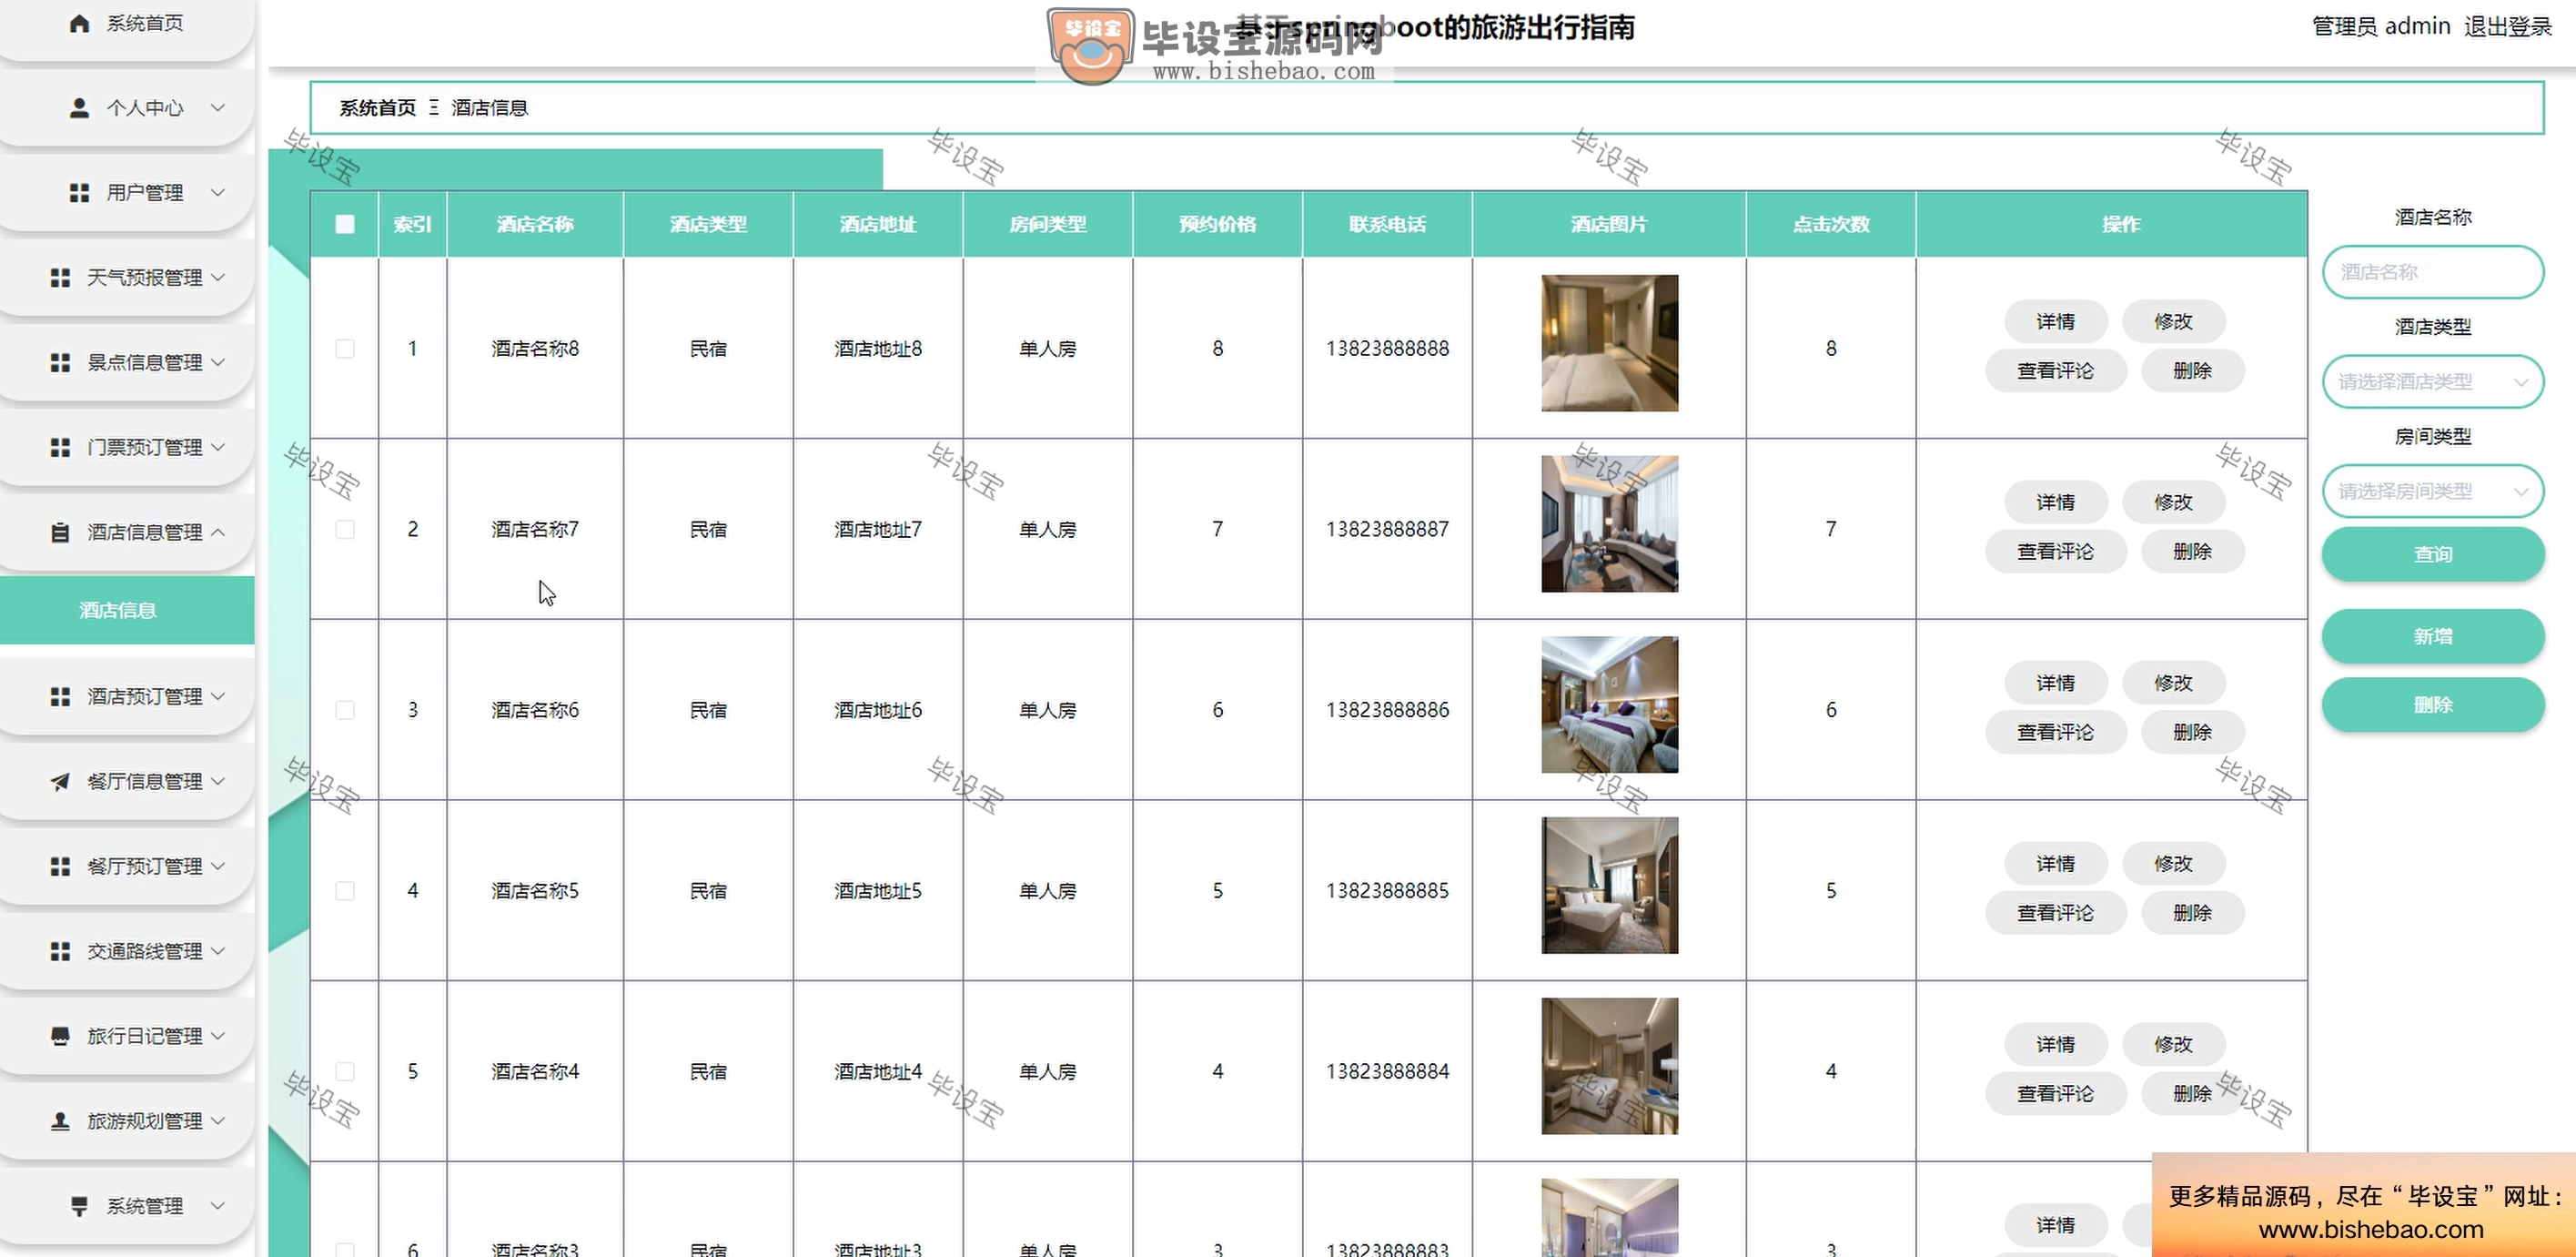Click 修改 for 酒店名称8 row
This screenshot has width=2576, height=1257.
coord(2173,322)
